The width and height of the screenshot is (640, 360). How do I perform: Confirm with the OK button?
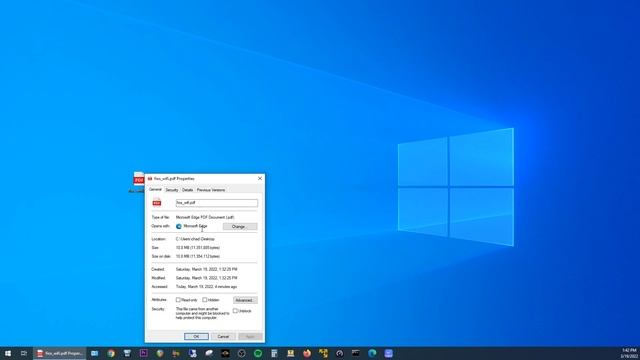click(x=196, y=336)
